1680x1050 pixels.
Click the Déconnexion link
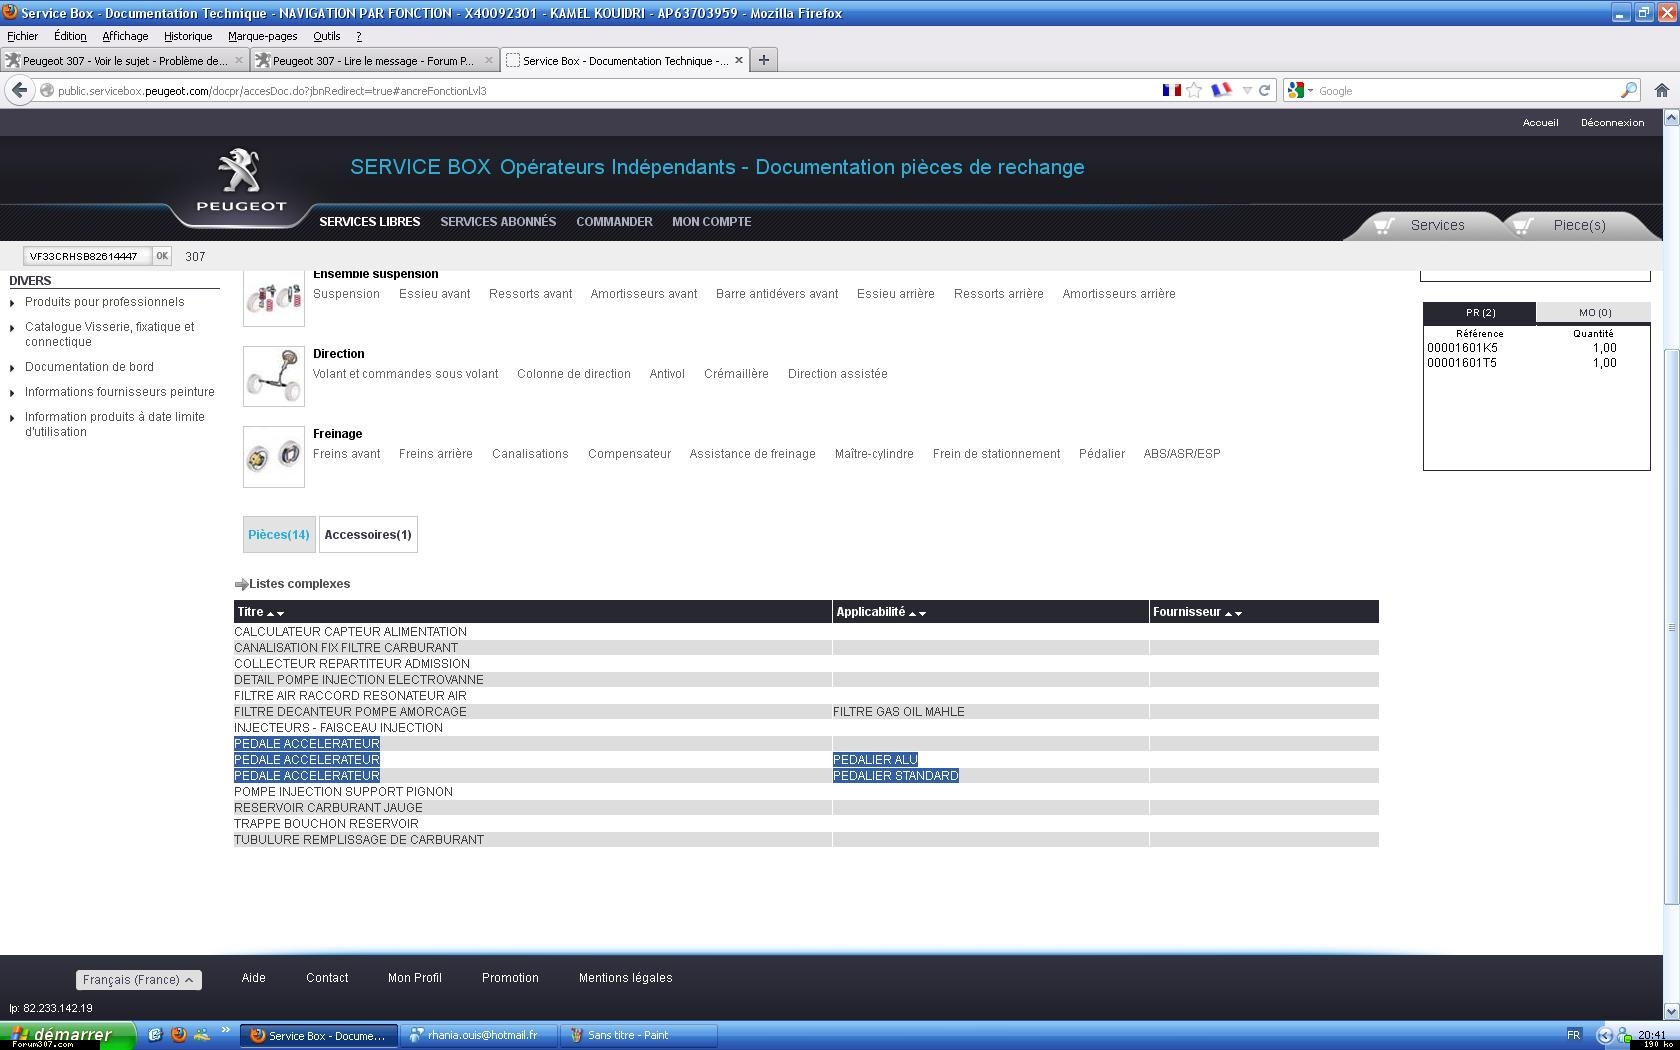click(x=1611, y=123)
